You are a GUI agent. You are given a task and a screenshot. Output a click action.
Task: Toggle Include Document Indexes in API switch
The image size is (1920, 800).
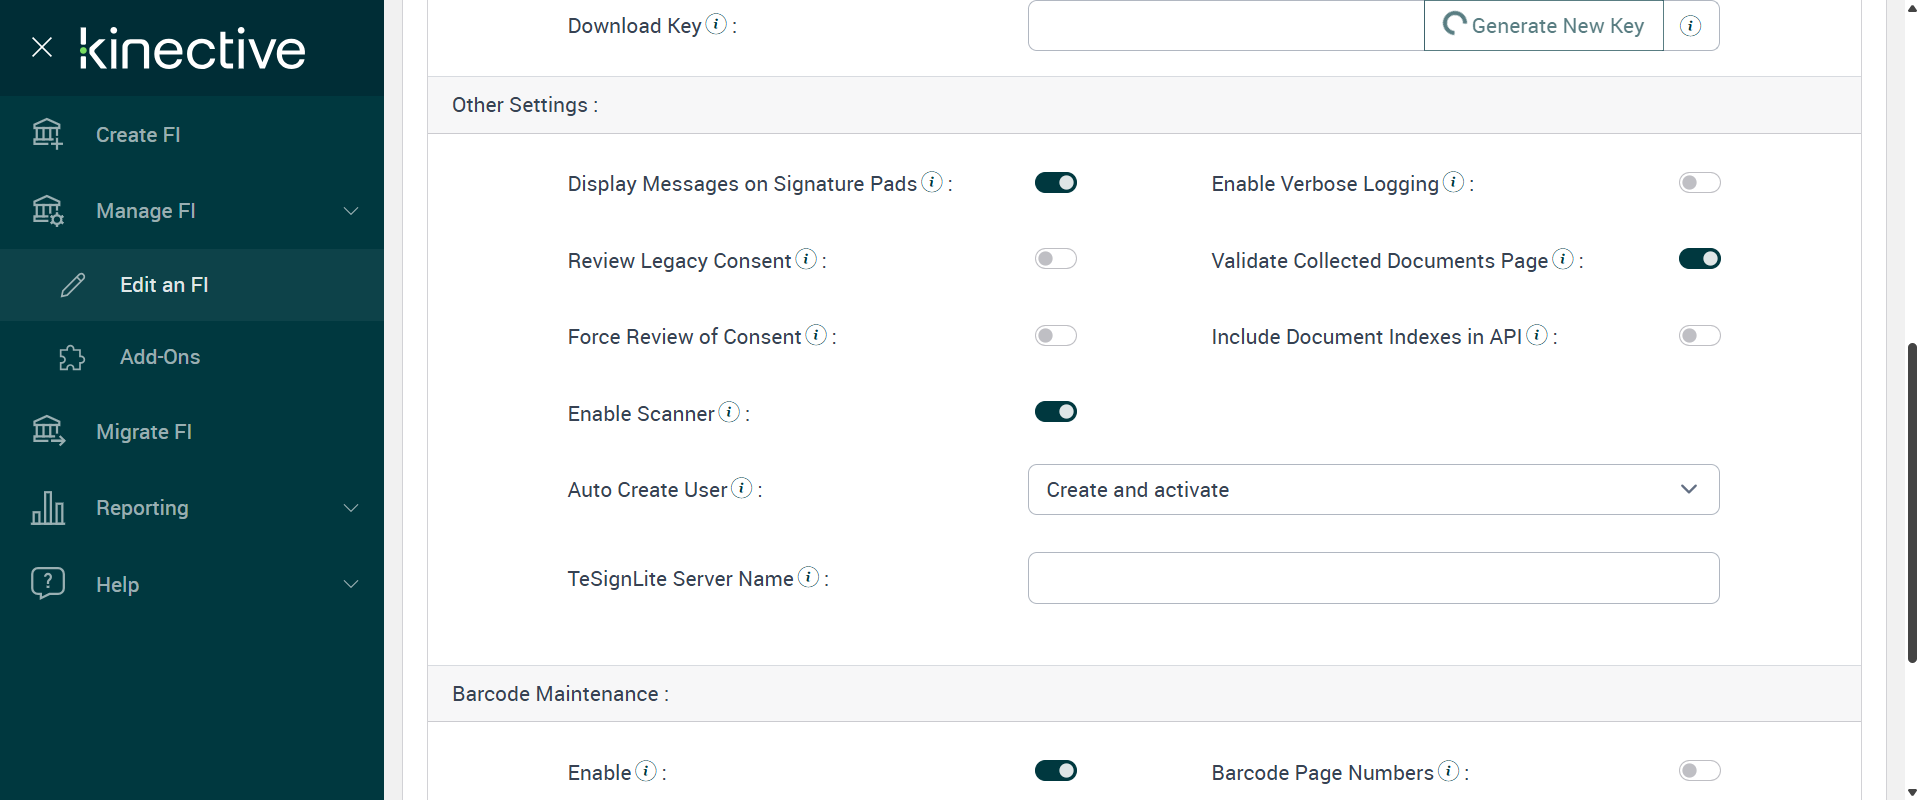coord(1700,336)
